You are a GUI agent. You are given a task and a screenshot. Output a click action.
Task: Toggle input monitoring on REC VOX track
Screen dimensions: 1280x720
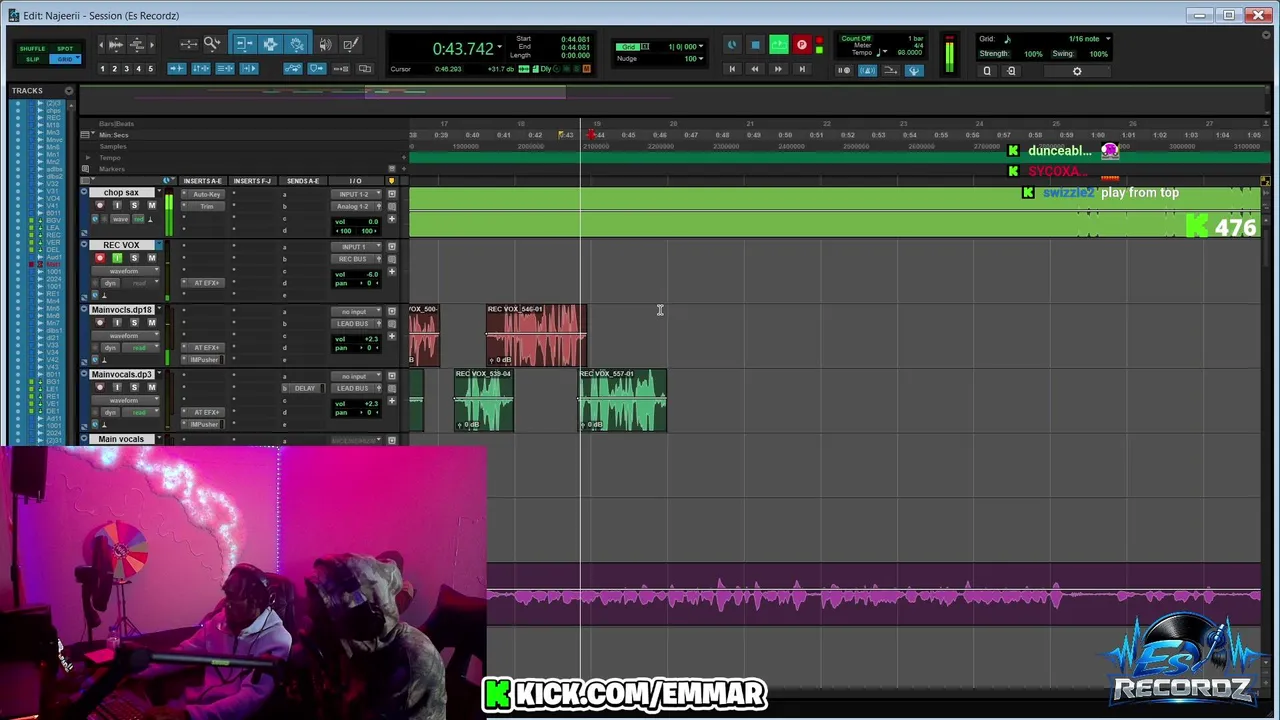[x=117, y=258]
